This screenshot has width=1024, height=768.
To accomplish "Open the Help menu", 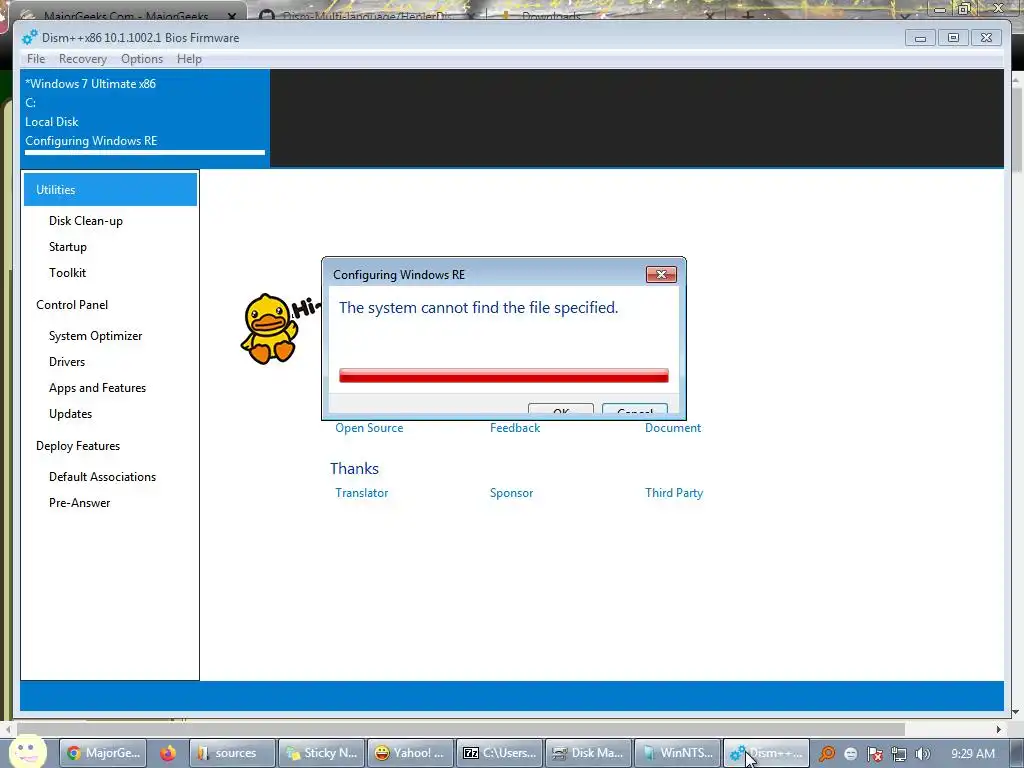I will coord(189,59).
